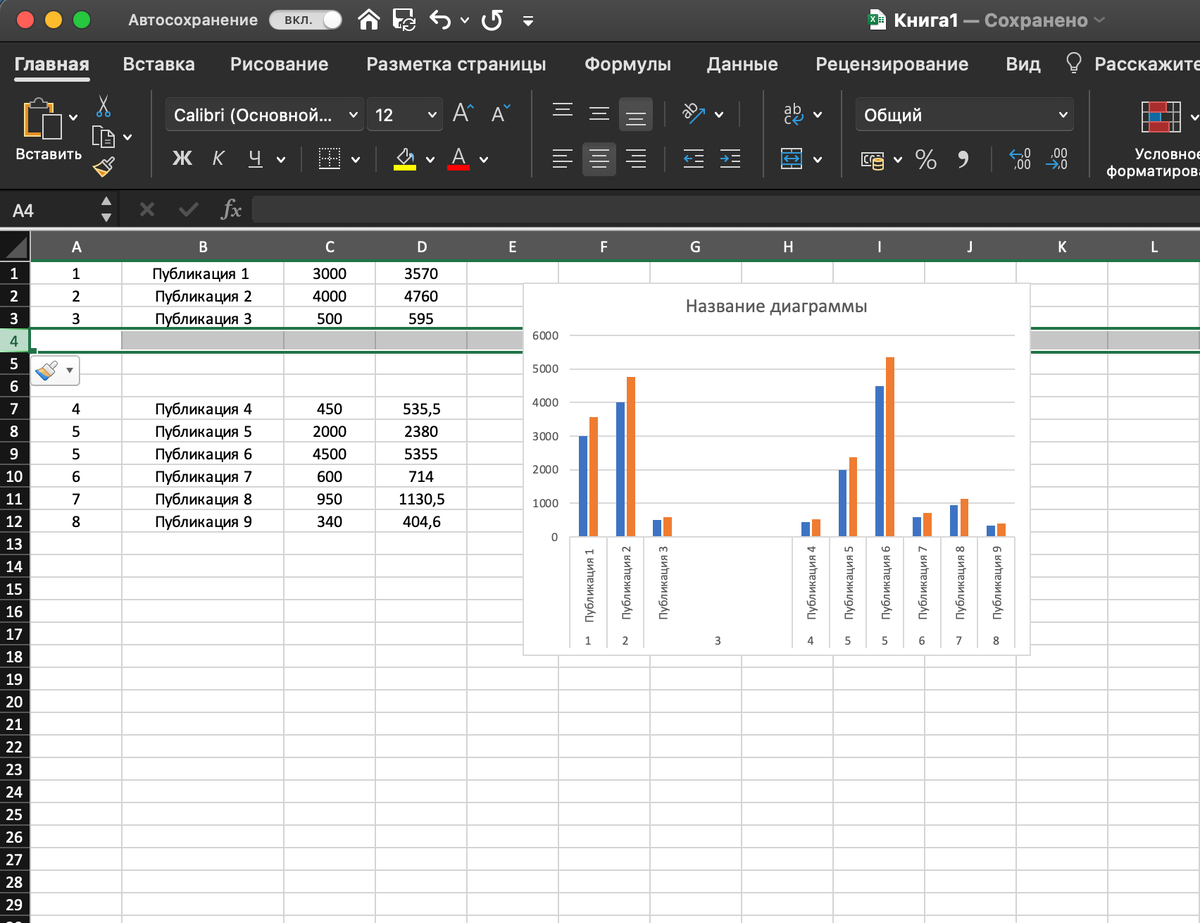Screen dimensions: 1200x923
Task: Open the font size dropdown showing 12
Action: coord(405,115)
